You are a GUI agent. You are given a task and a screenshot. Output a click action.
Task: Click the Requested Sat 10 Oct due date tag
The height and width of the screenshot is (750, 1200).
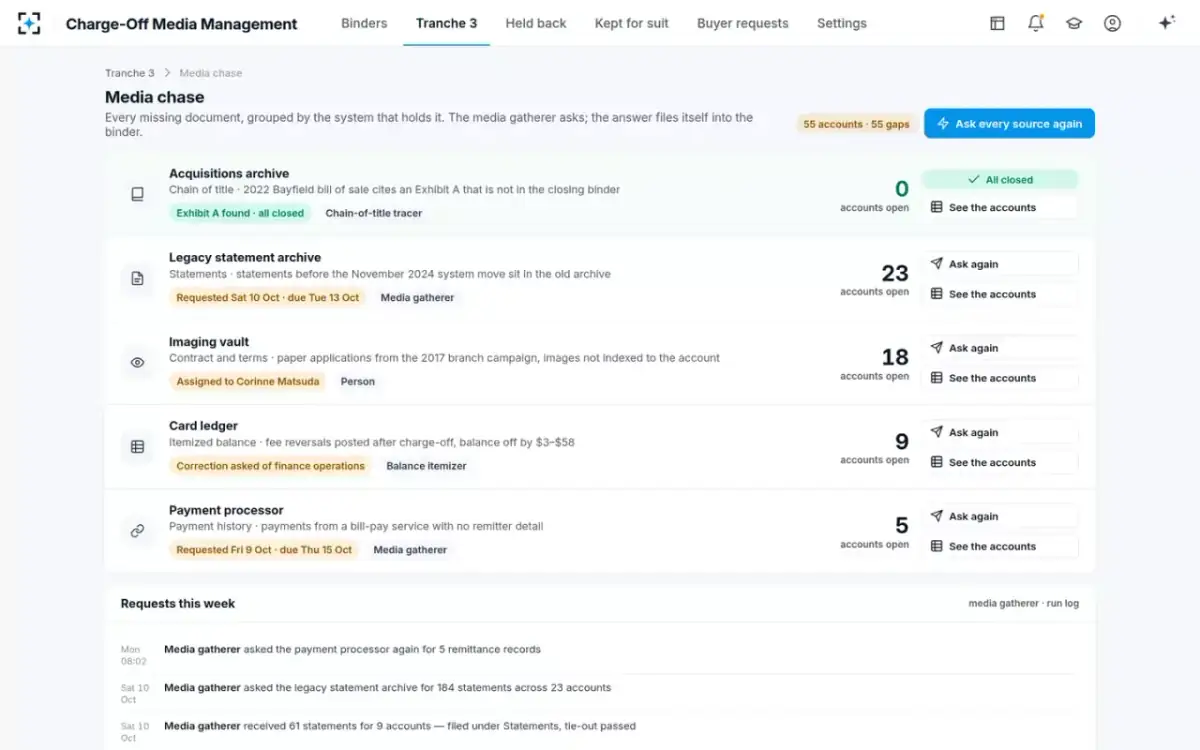pyautogui.click(x=268, y=297)
